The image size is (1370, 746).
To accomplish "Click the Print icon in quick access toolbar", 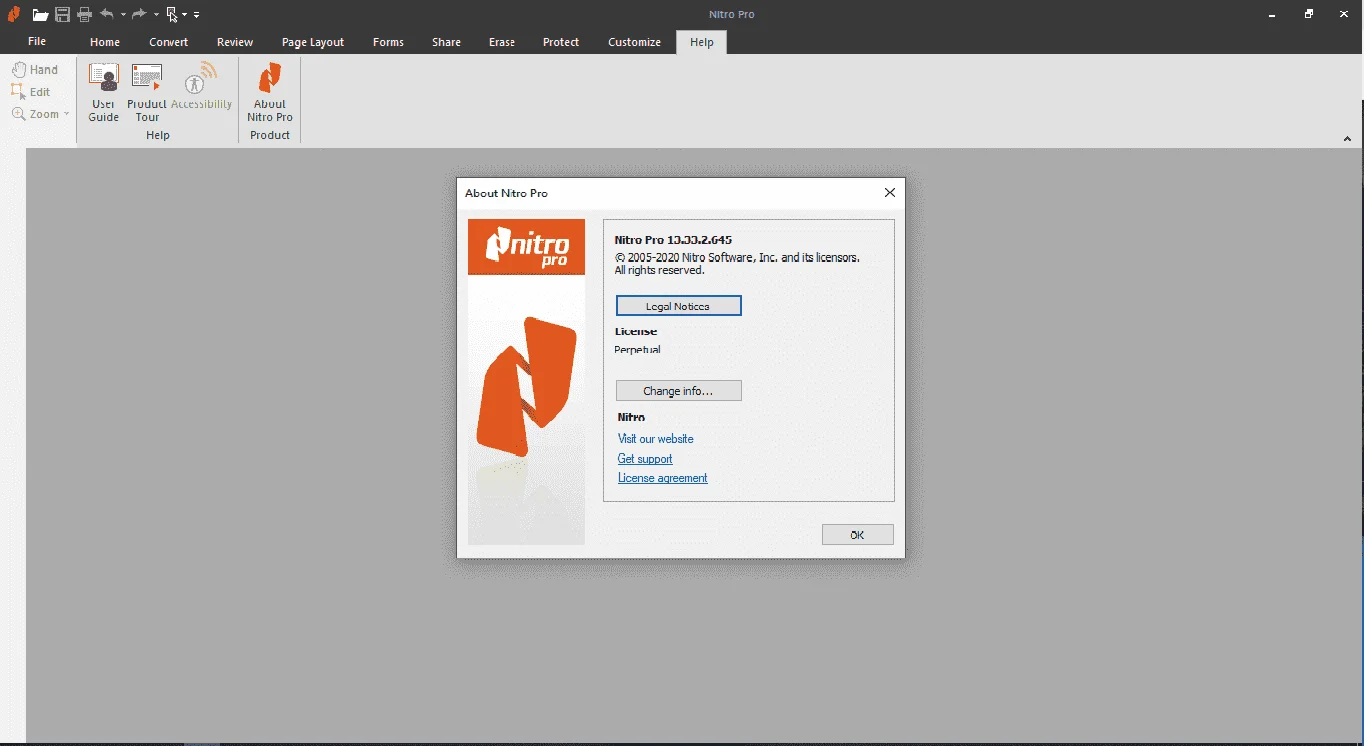I will (x=84, y=14).
